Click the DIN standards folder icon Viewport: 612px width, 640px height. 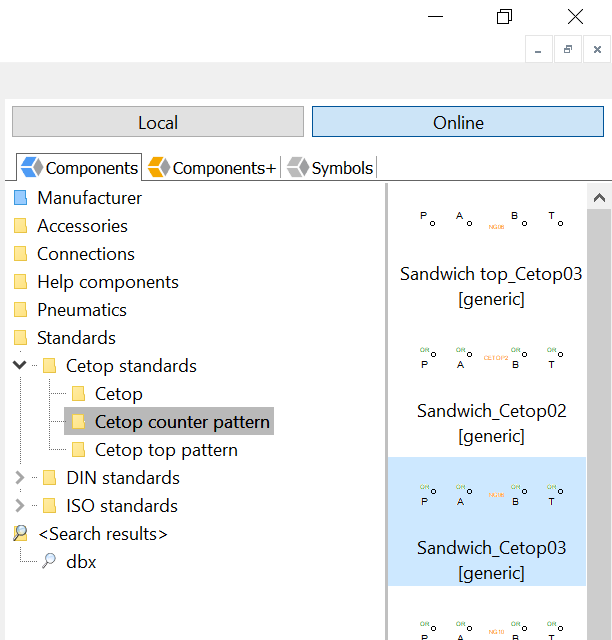[x=49, y=478]
